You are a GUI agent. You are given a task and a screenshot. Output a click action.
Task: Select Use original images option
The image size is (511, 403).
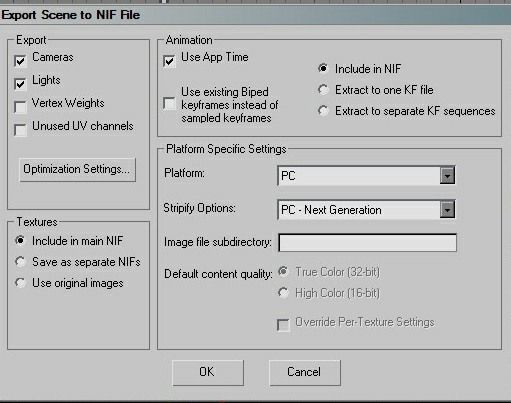point(20,283)
